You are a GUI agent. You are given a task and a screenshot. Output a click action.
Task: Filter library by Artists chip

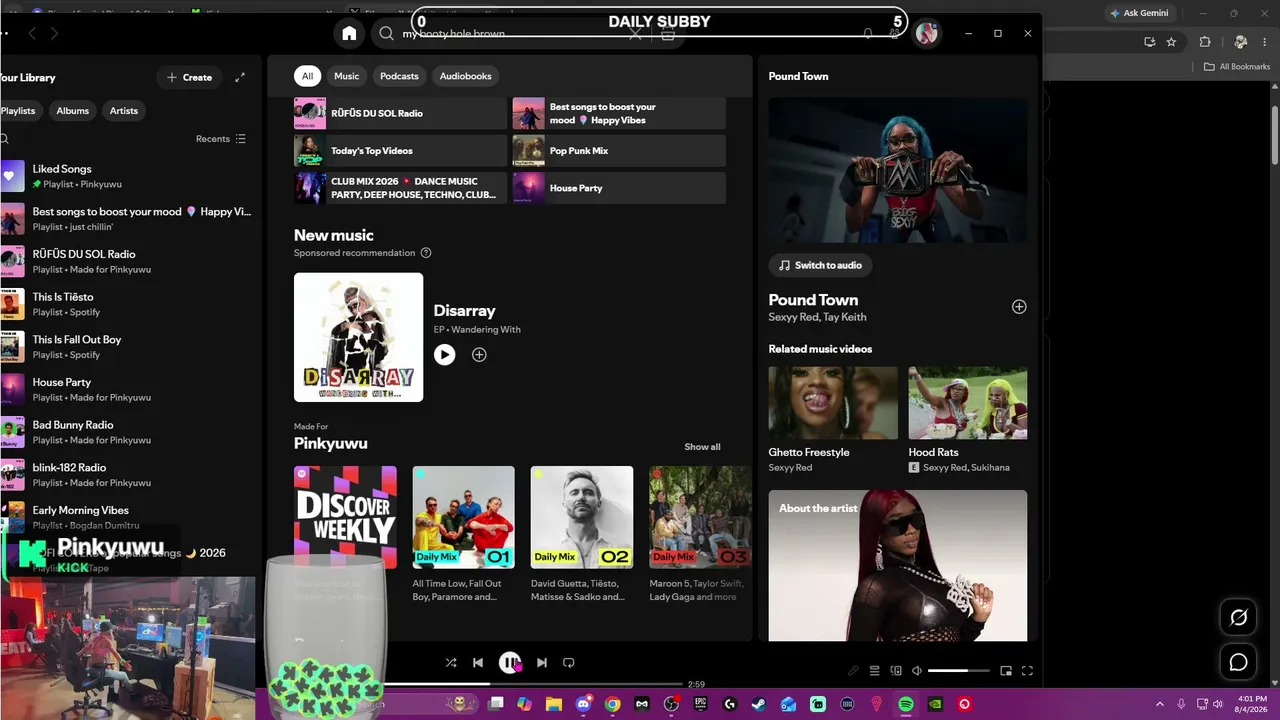[x=124, y=111]
